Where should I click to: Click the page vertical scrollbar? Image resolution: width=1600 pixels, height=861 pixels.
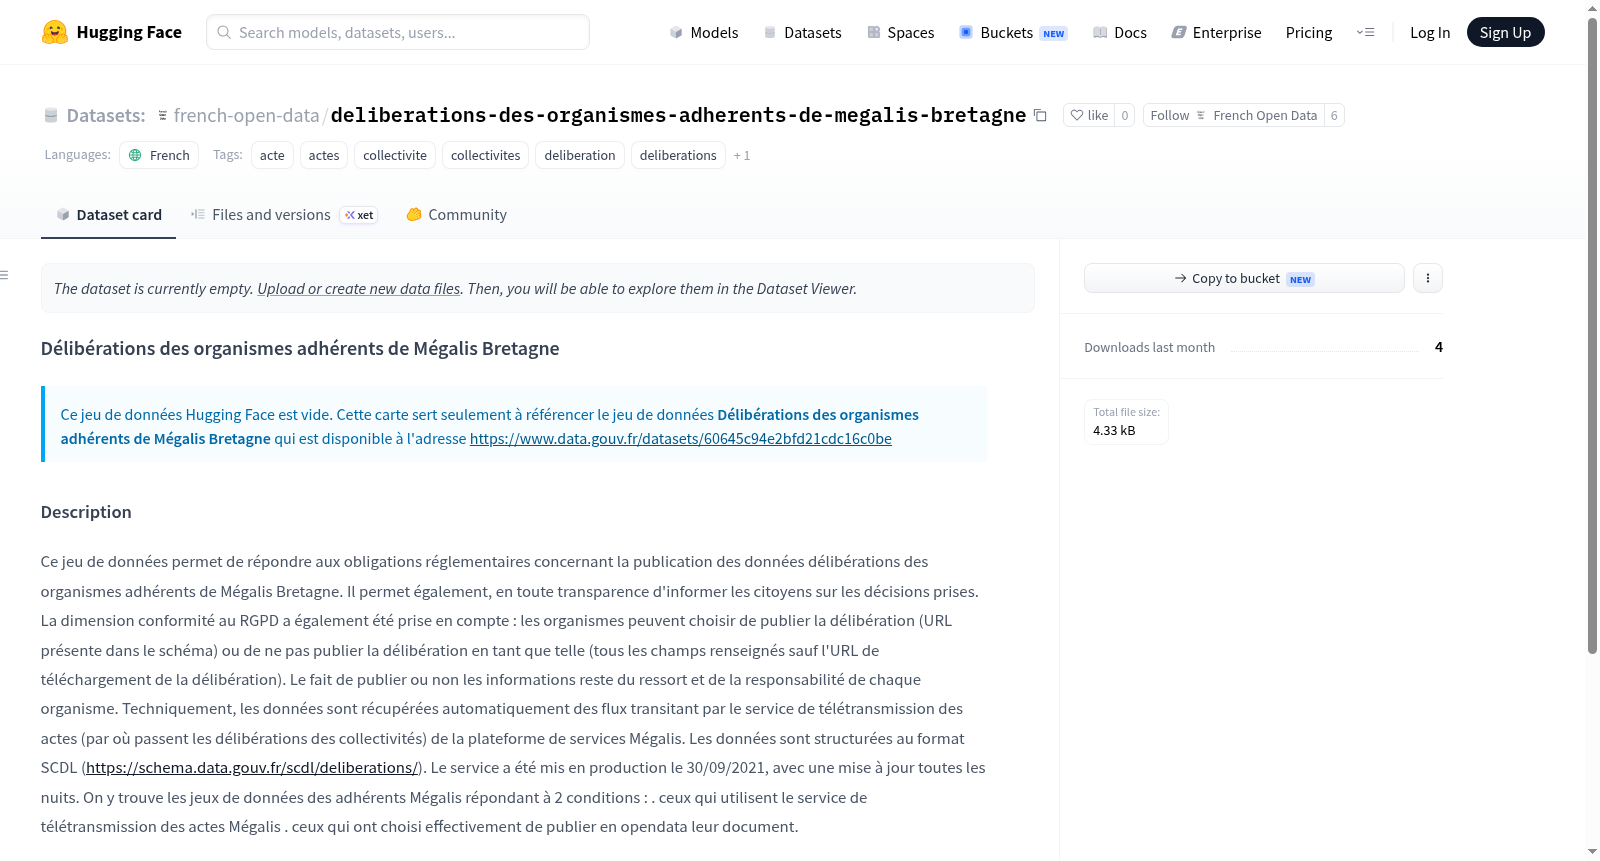point(1593,336)
